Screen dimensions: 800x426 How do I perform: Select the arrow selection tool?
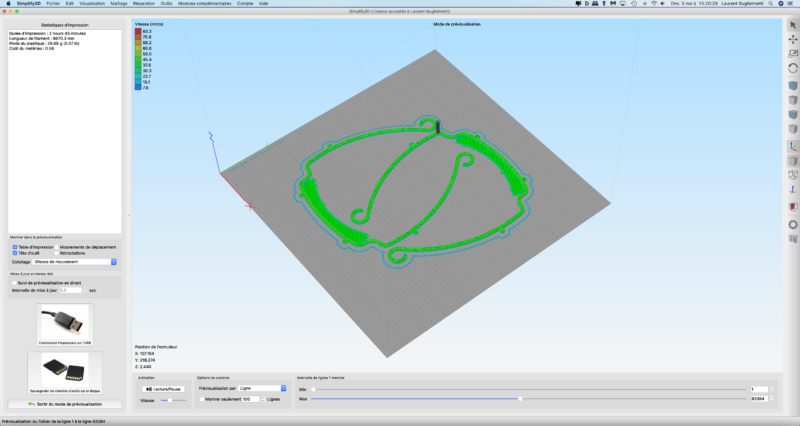[792, 23]
